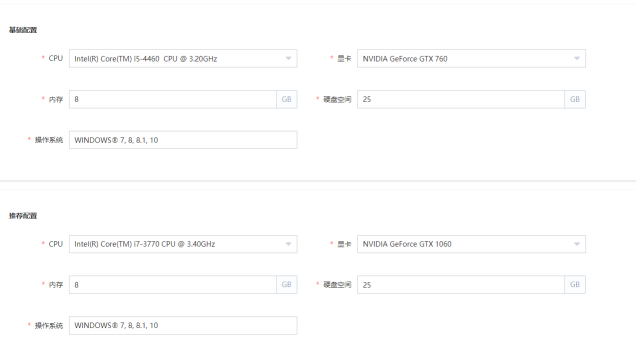
Task: Open the GTX 760 graphics card dropdown
Action: (x=471, y=58)
